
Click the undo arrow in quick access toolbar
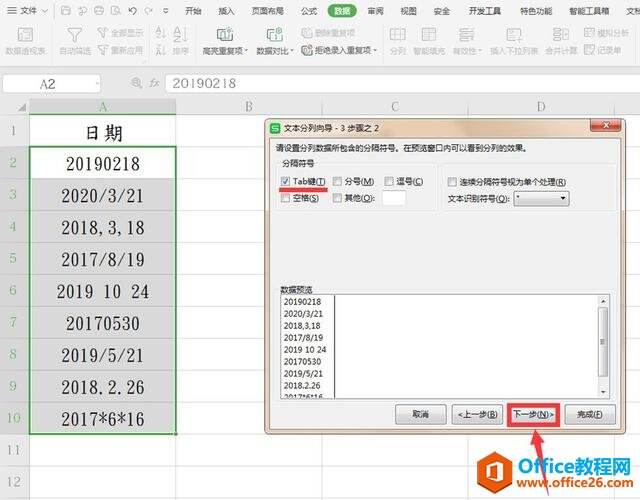tap(131, 11)
